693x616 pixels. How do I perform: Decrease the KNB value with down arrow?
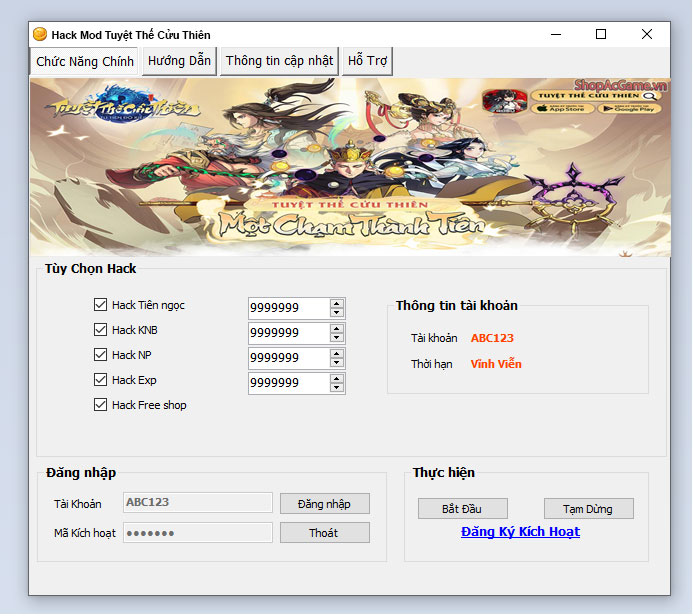click(x=337, y=338)
